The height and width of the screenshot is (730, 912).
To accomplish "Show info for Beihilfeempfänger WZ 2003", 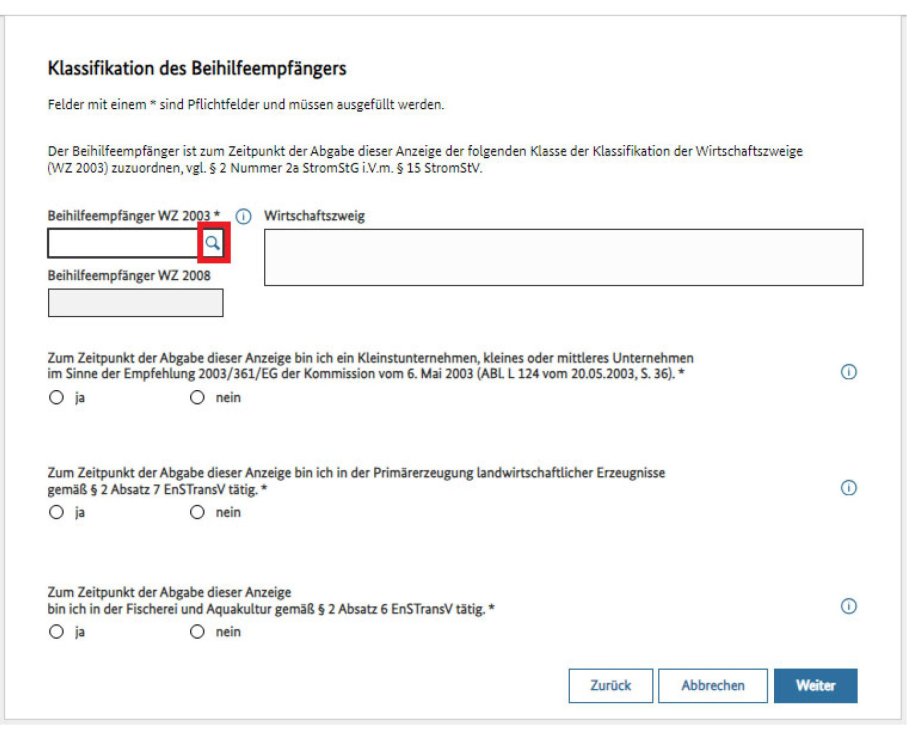I will click(x=243, y=216).
